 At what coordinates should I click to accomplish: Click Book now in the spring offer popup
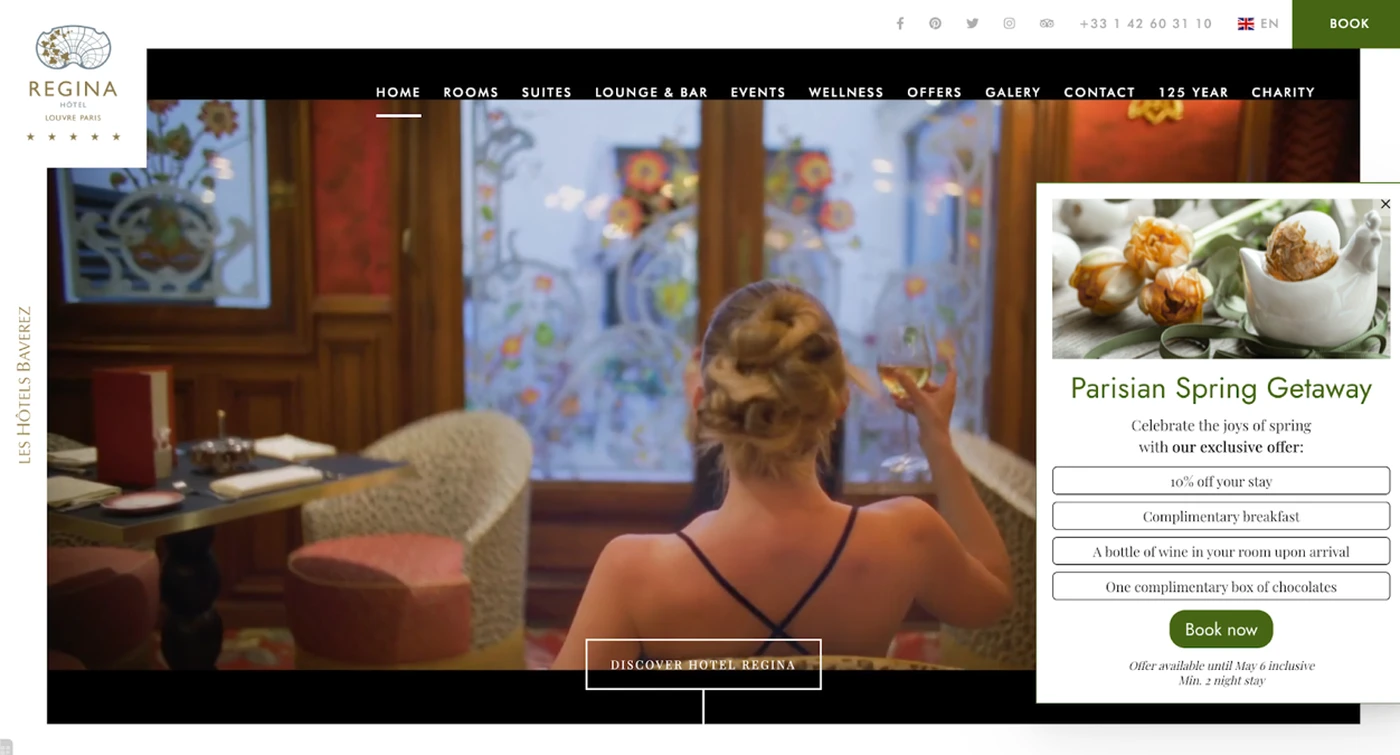click(x=1221, y=629)
